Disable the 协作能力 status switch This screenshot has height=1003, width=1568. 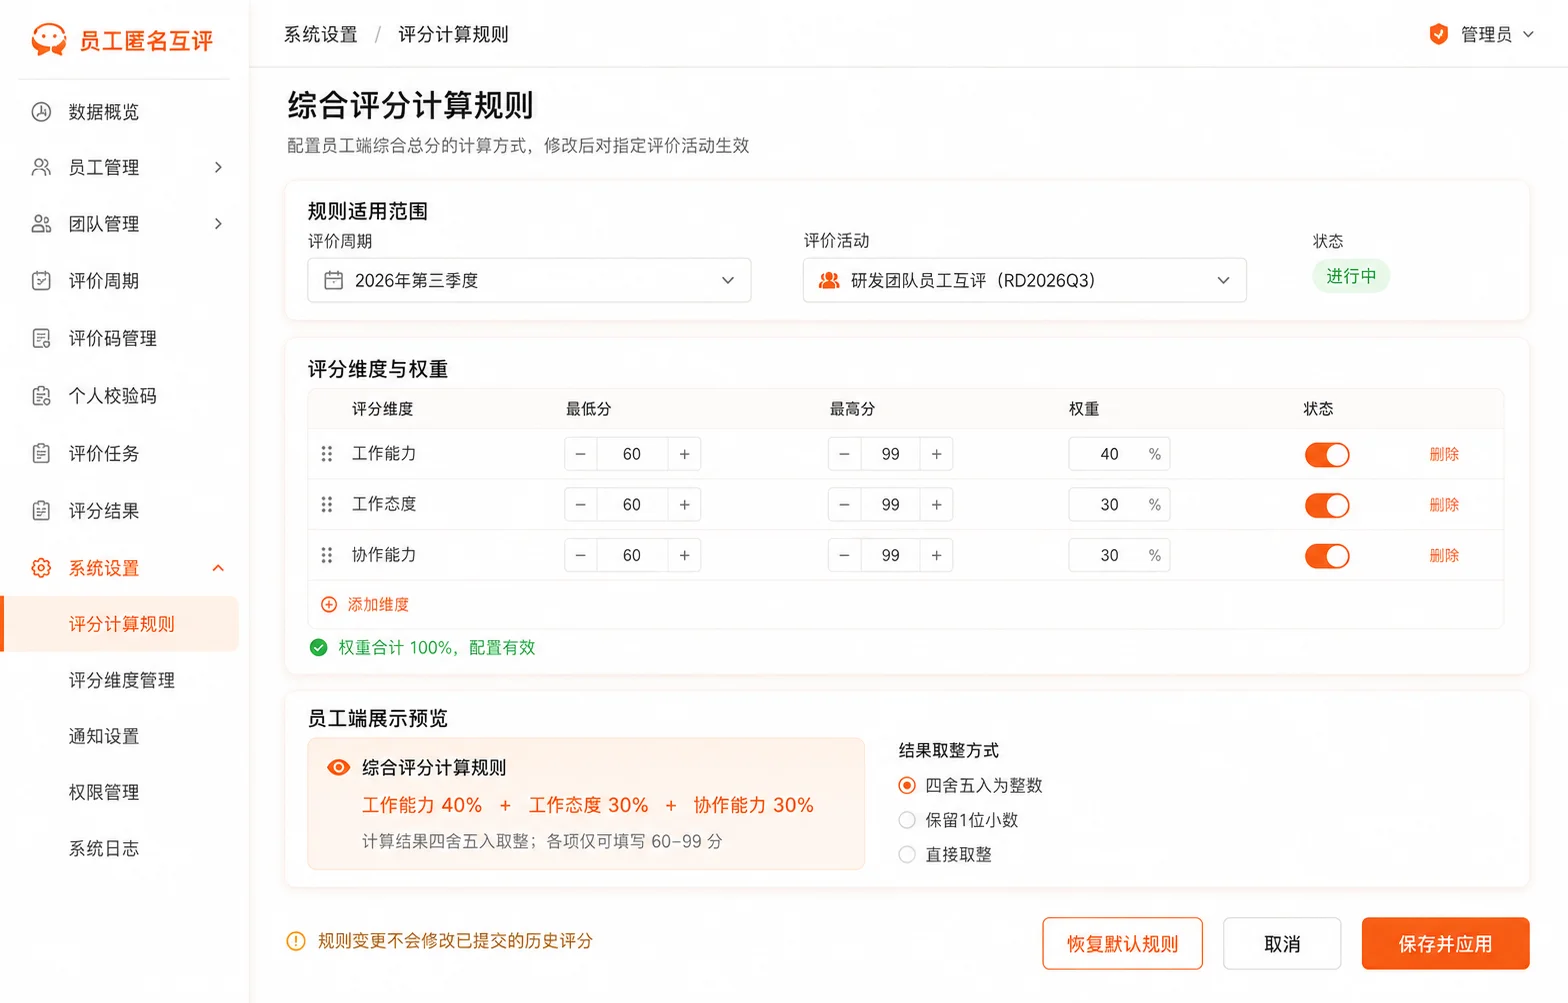click(1327, 556)
